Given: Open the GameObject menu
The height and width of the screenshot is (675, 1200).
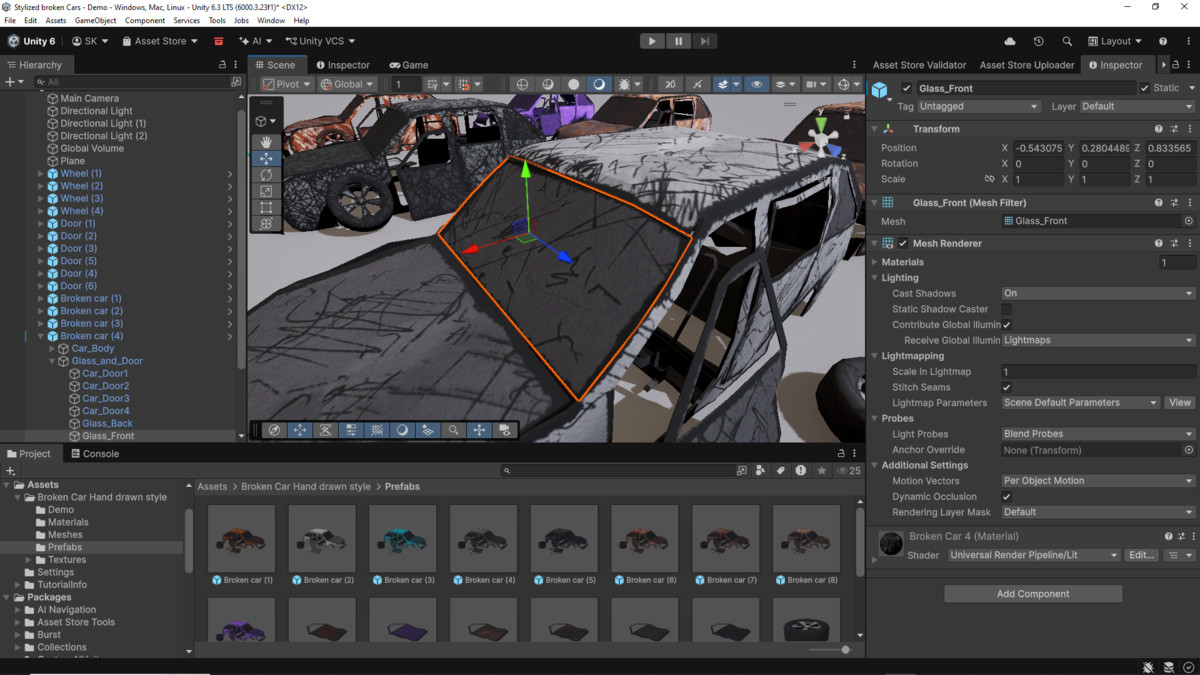Looking at the screenshot, I should point(95,20).
